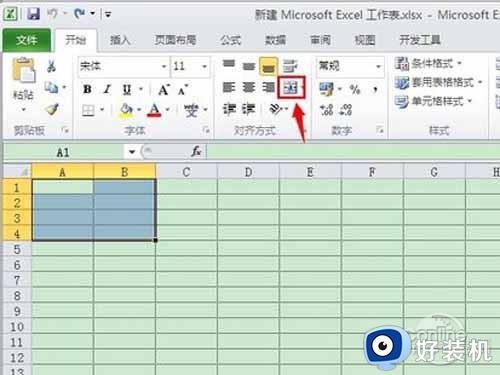Align text left
The width and height of the screenshot is (500, 375).
(229, 88)
